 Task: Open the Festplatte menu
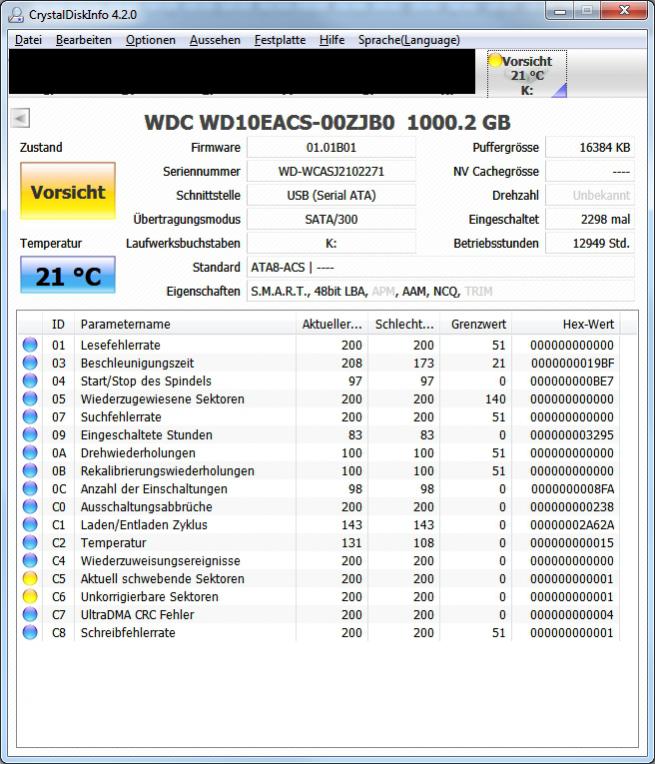[x=280, y=40]
